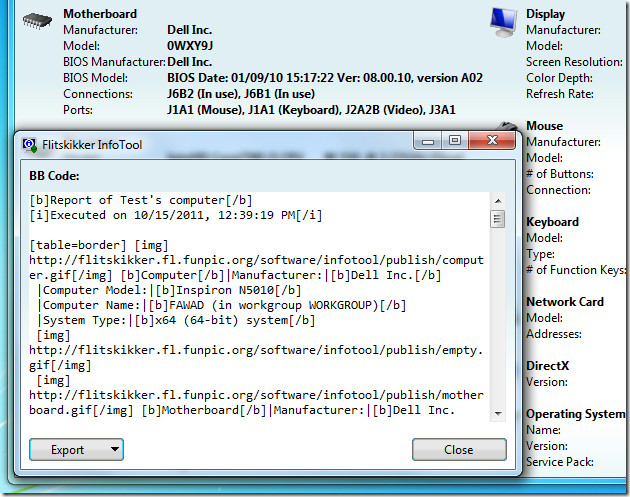Click the Mouse heading
The width and height of the screenshot is (630, 497).
coord(544,126)
